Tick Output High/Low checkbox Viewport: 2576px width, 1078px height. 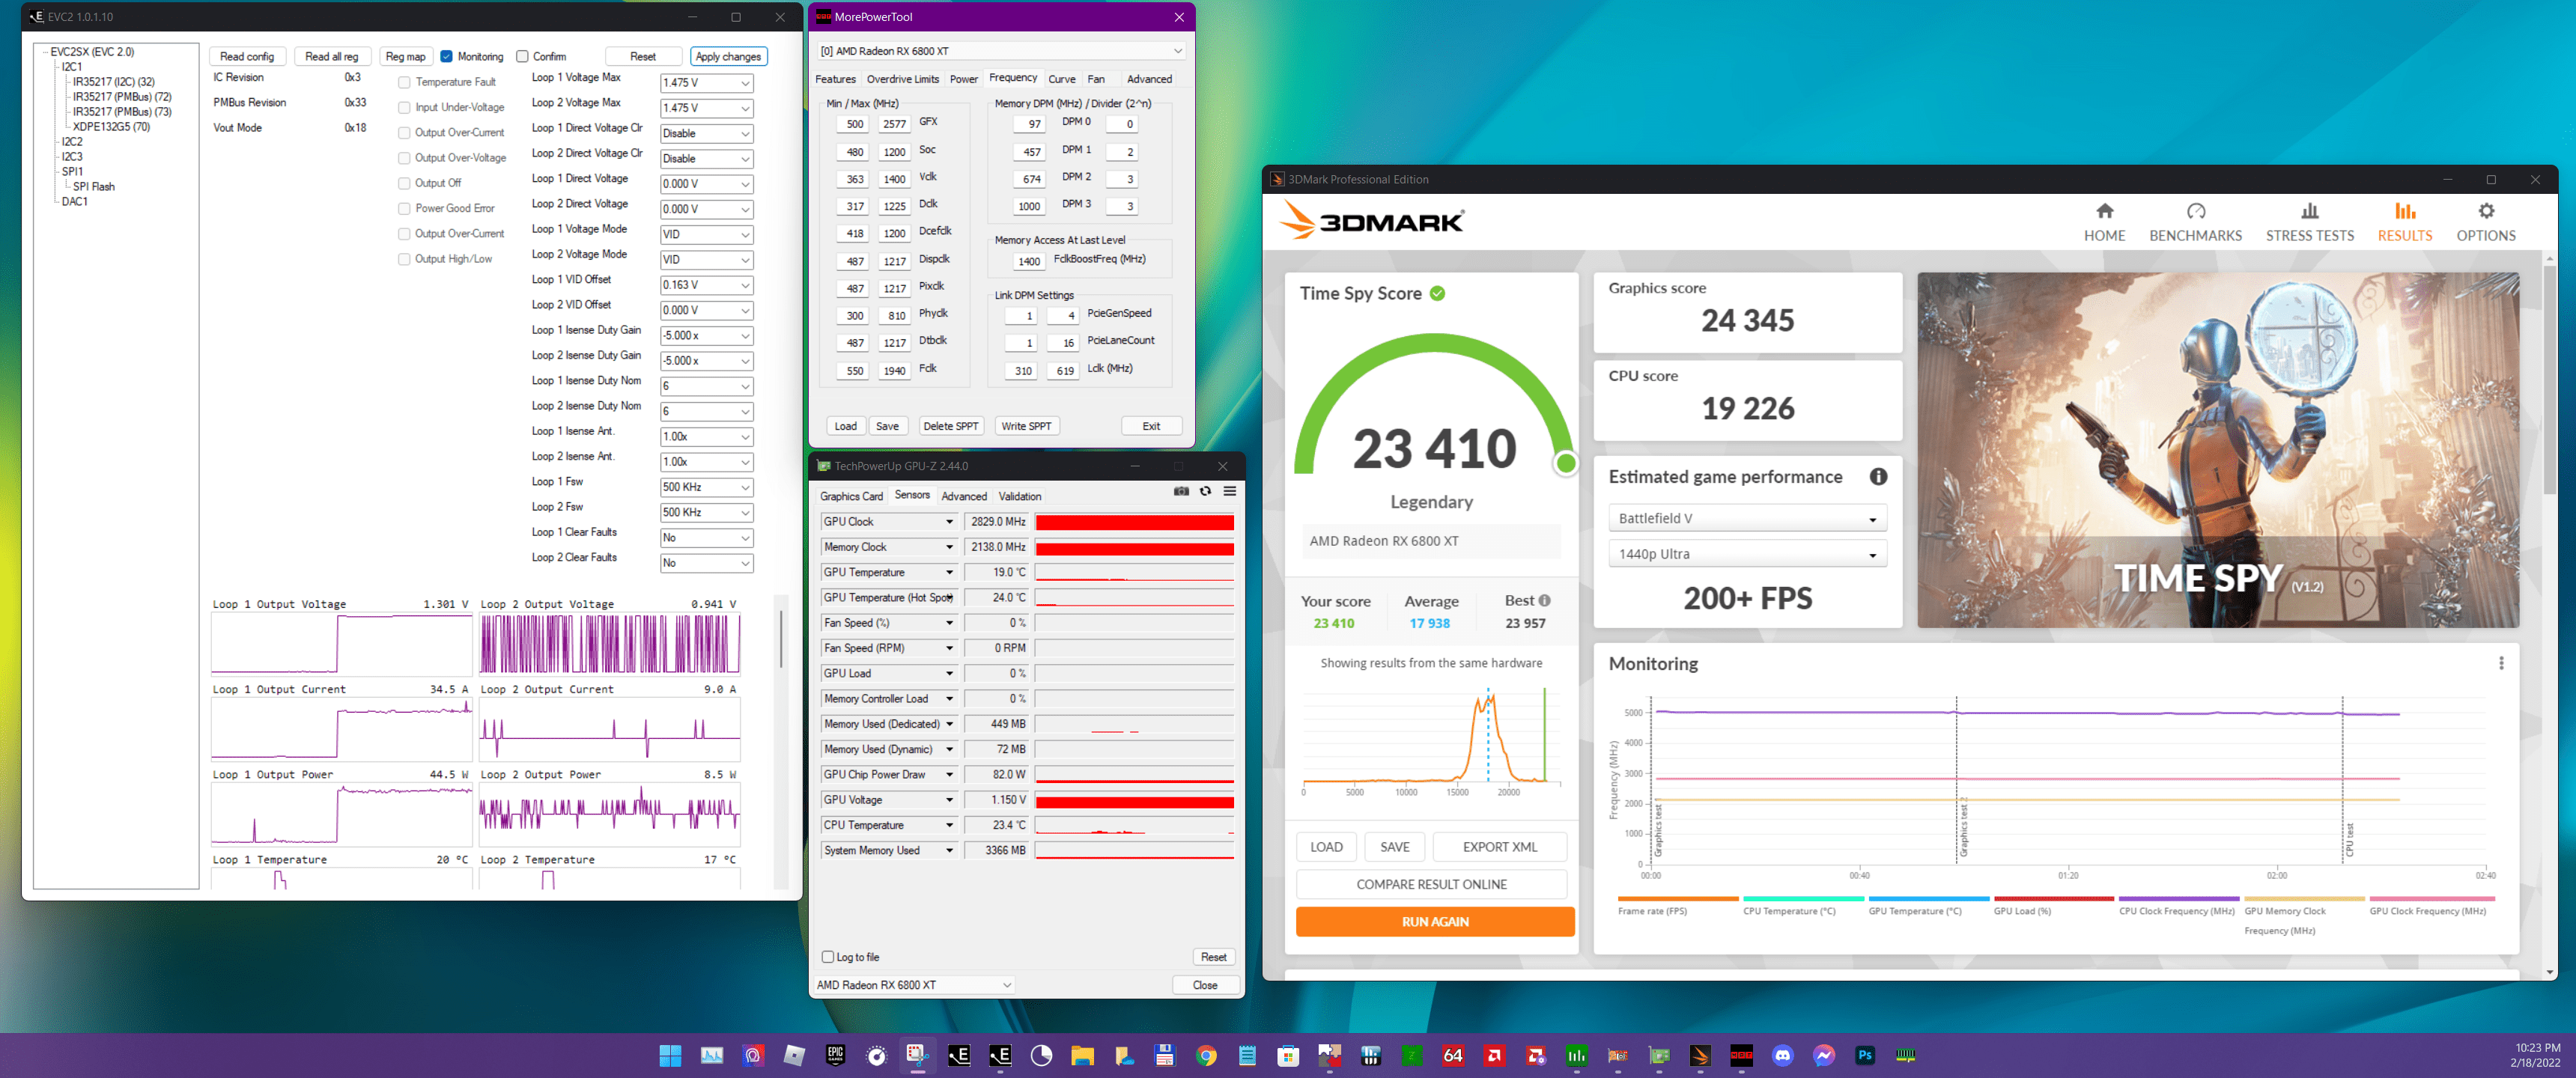pos(404,259)
